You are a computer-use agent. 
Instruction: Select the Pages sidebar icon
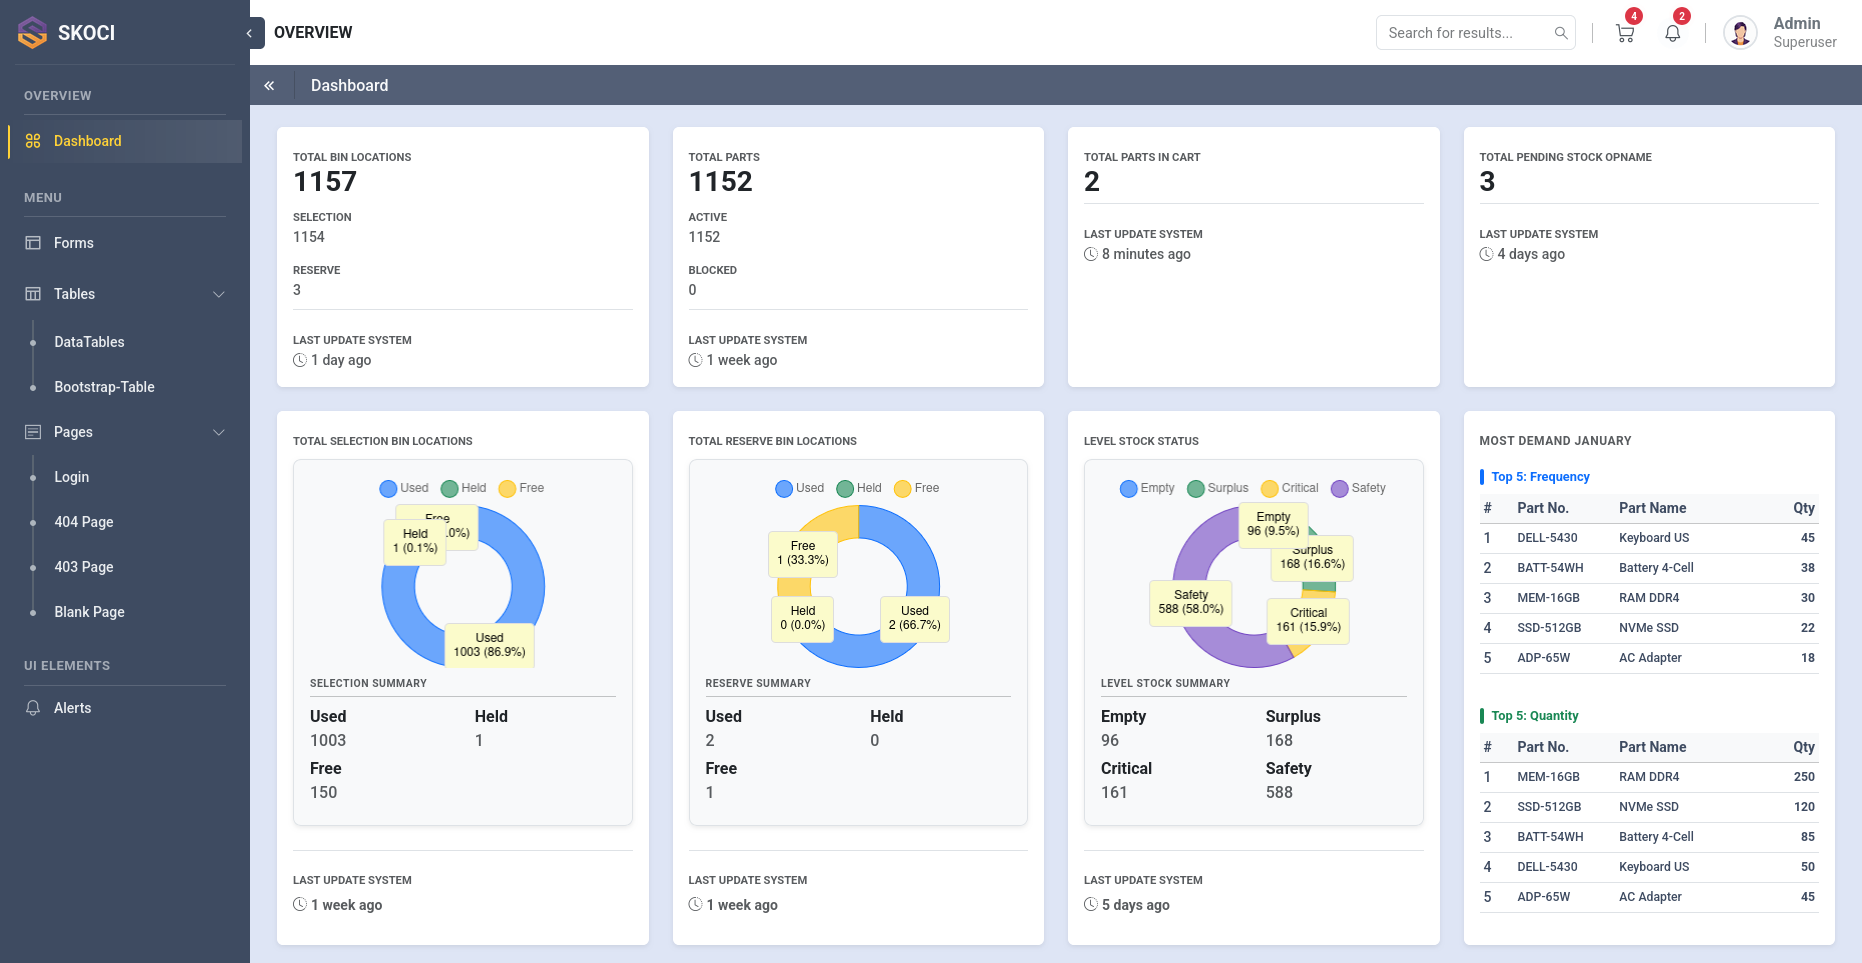[x=32, y=432]
